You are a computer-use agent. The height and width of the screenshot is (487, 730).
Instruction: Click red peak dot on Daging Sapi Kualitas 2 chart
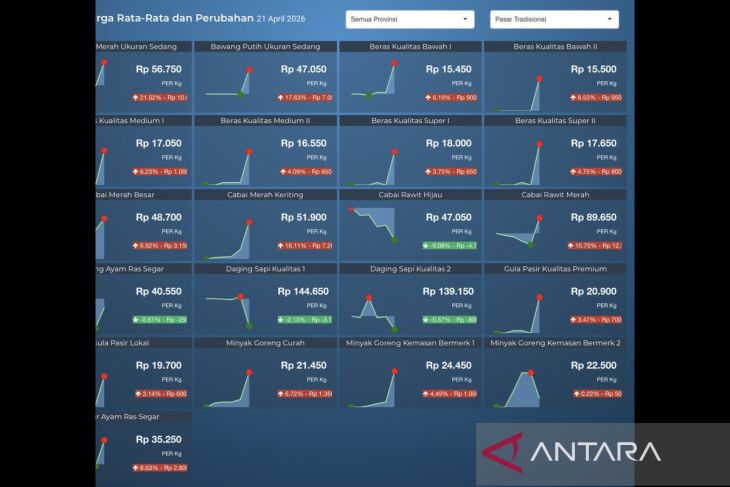pos(369,297)
